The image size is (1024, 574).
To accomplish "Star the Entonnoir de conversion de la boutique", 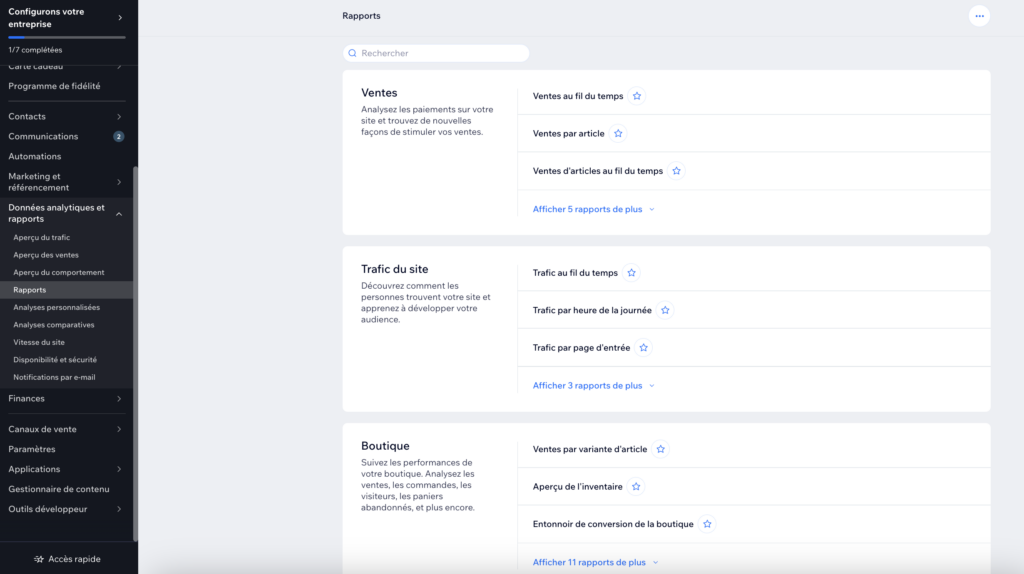I will (x=707, y=524).
